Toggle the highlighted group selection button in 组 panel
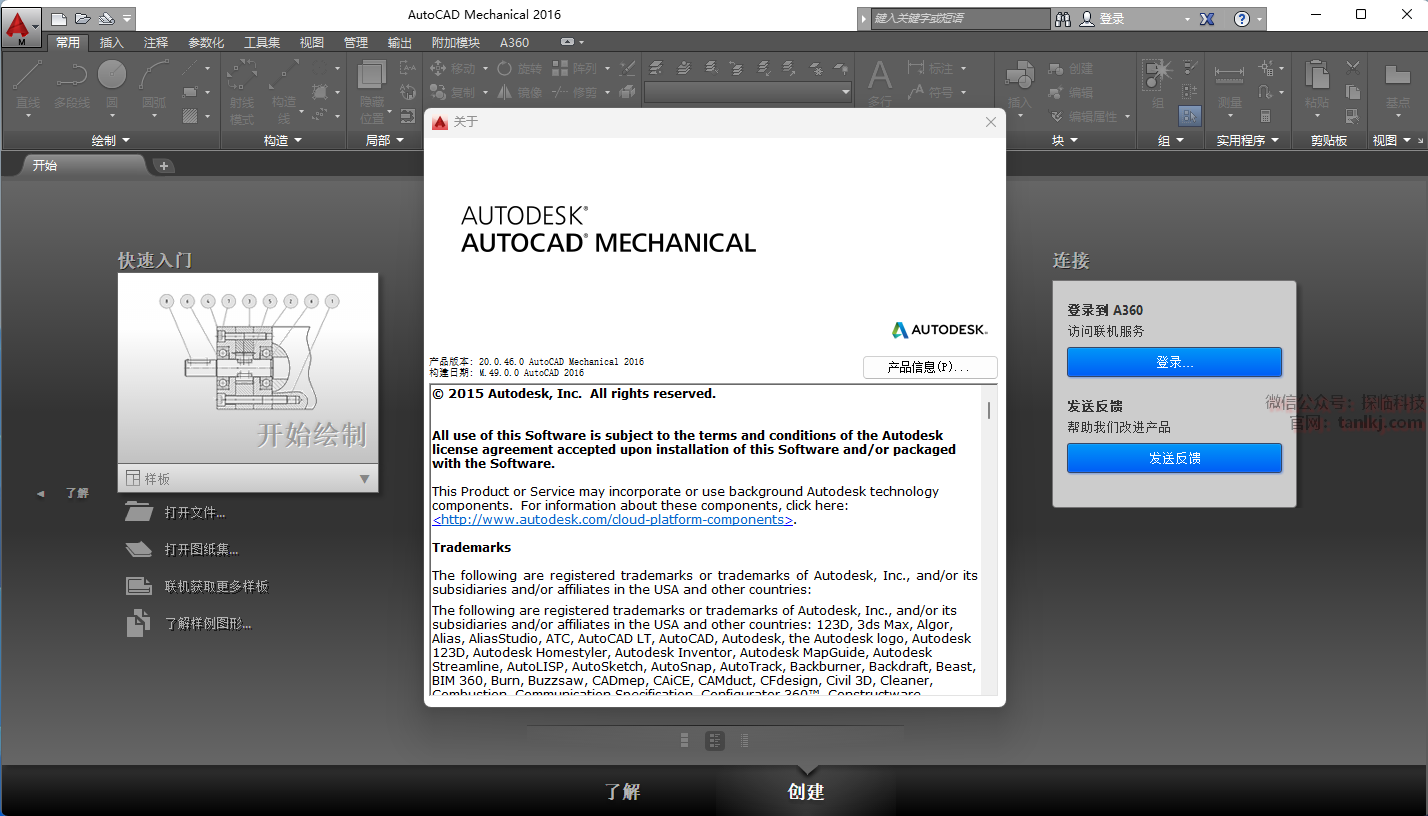The image size is (1428, 816). tap(1189, 116)
